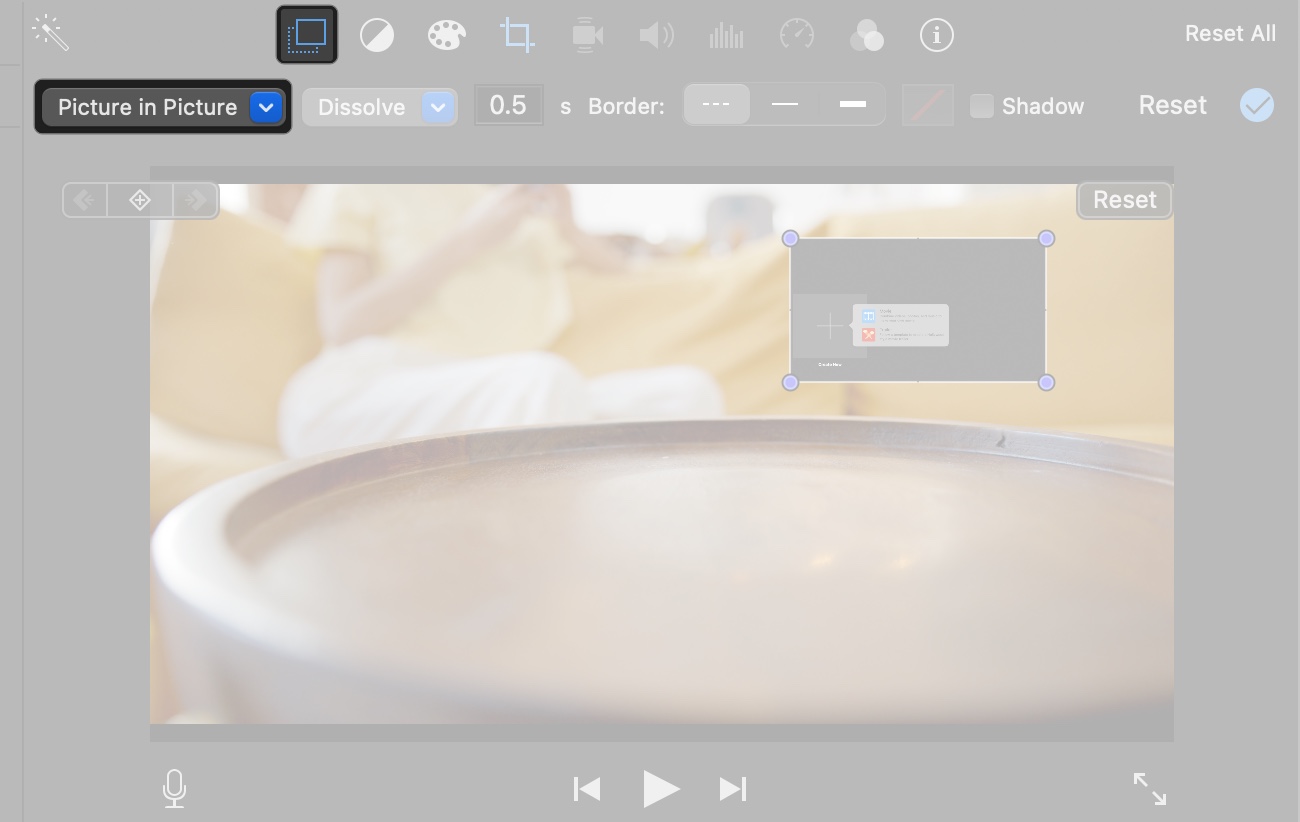This screenshot has height=822, width=1300.
Task: Open the Volume controls
Action: pos(657,35)
